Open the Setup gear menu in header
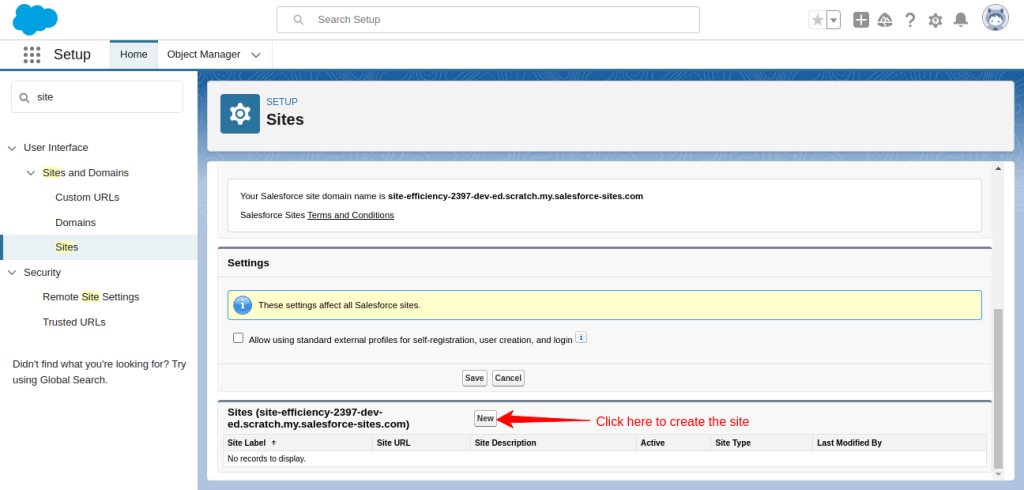This screenshot has height=490, width=1024. [x=935, y=20]
